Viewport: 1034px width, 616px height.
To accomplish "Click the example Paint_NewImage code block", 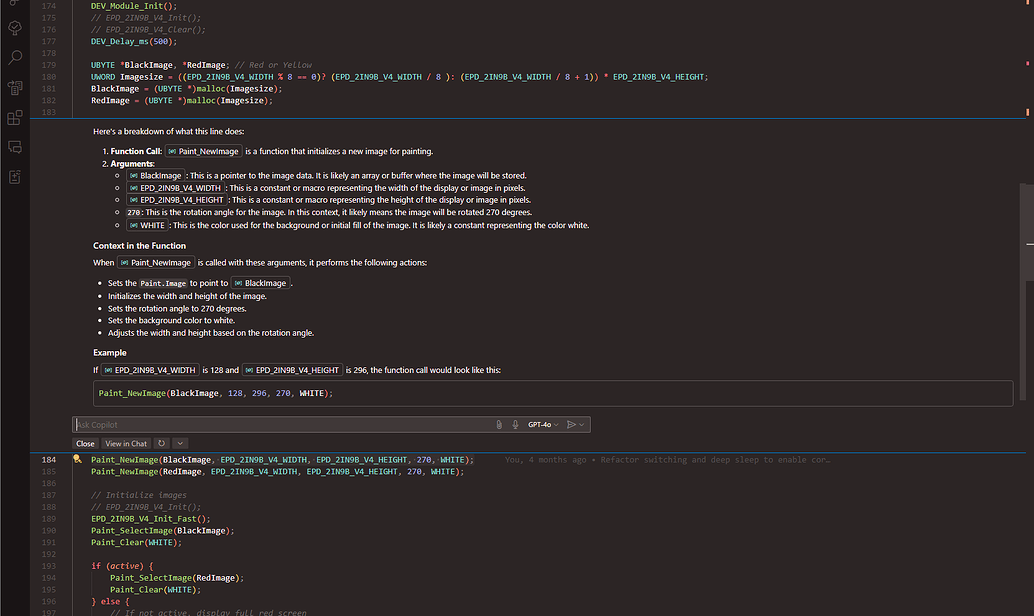I will pos(553,393).
